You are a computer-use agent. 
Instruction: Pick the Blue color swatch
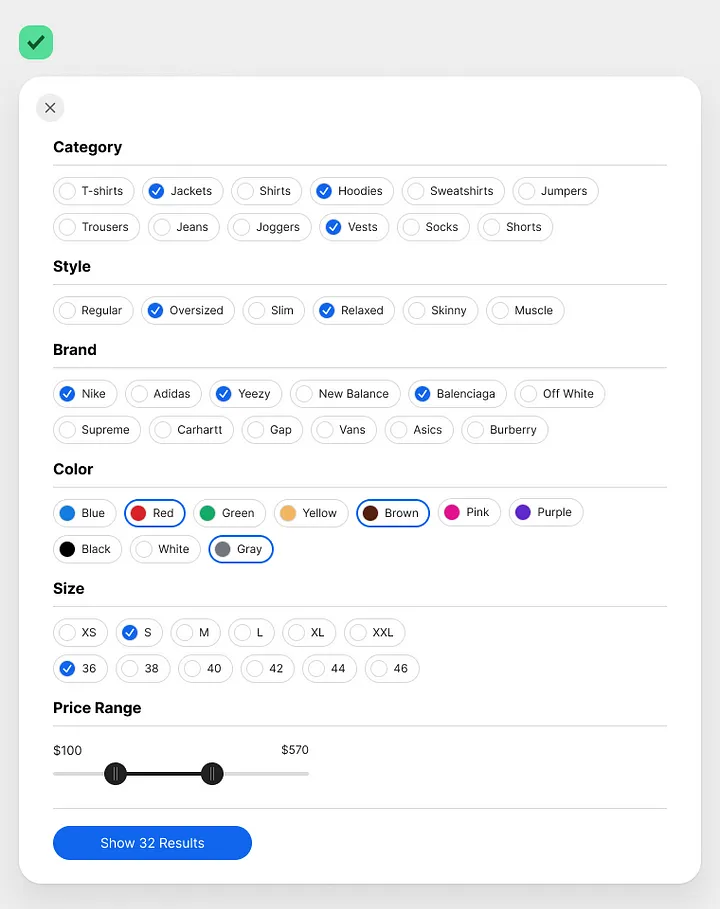click(85, 514)
